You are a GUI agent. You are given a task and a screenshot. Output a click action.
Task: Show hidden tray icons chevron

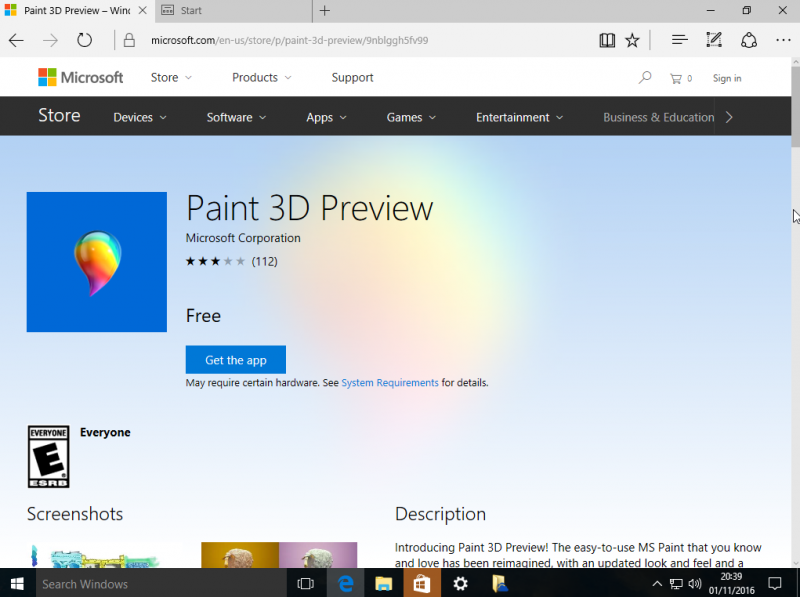(657, 584)
